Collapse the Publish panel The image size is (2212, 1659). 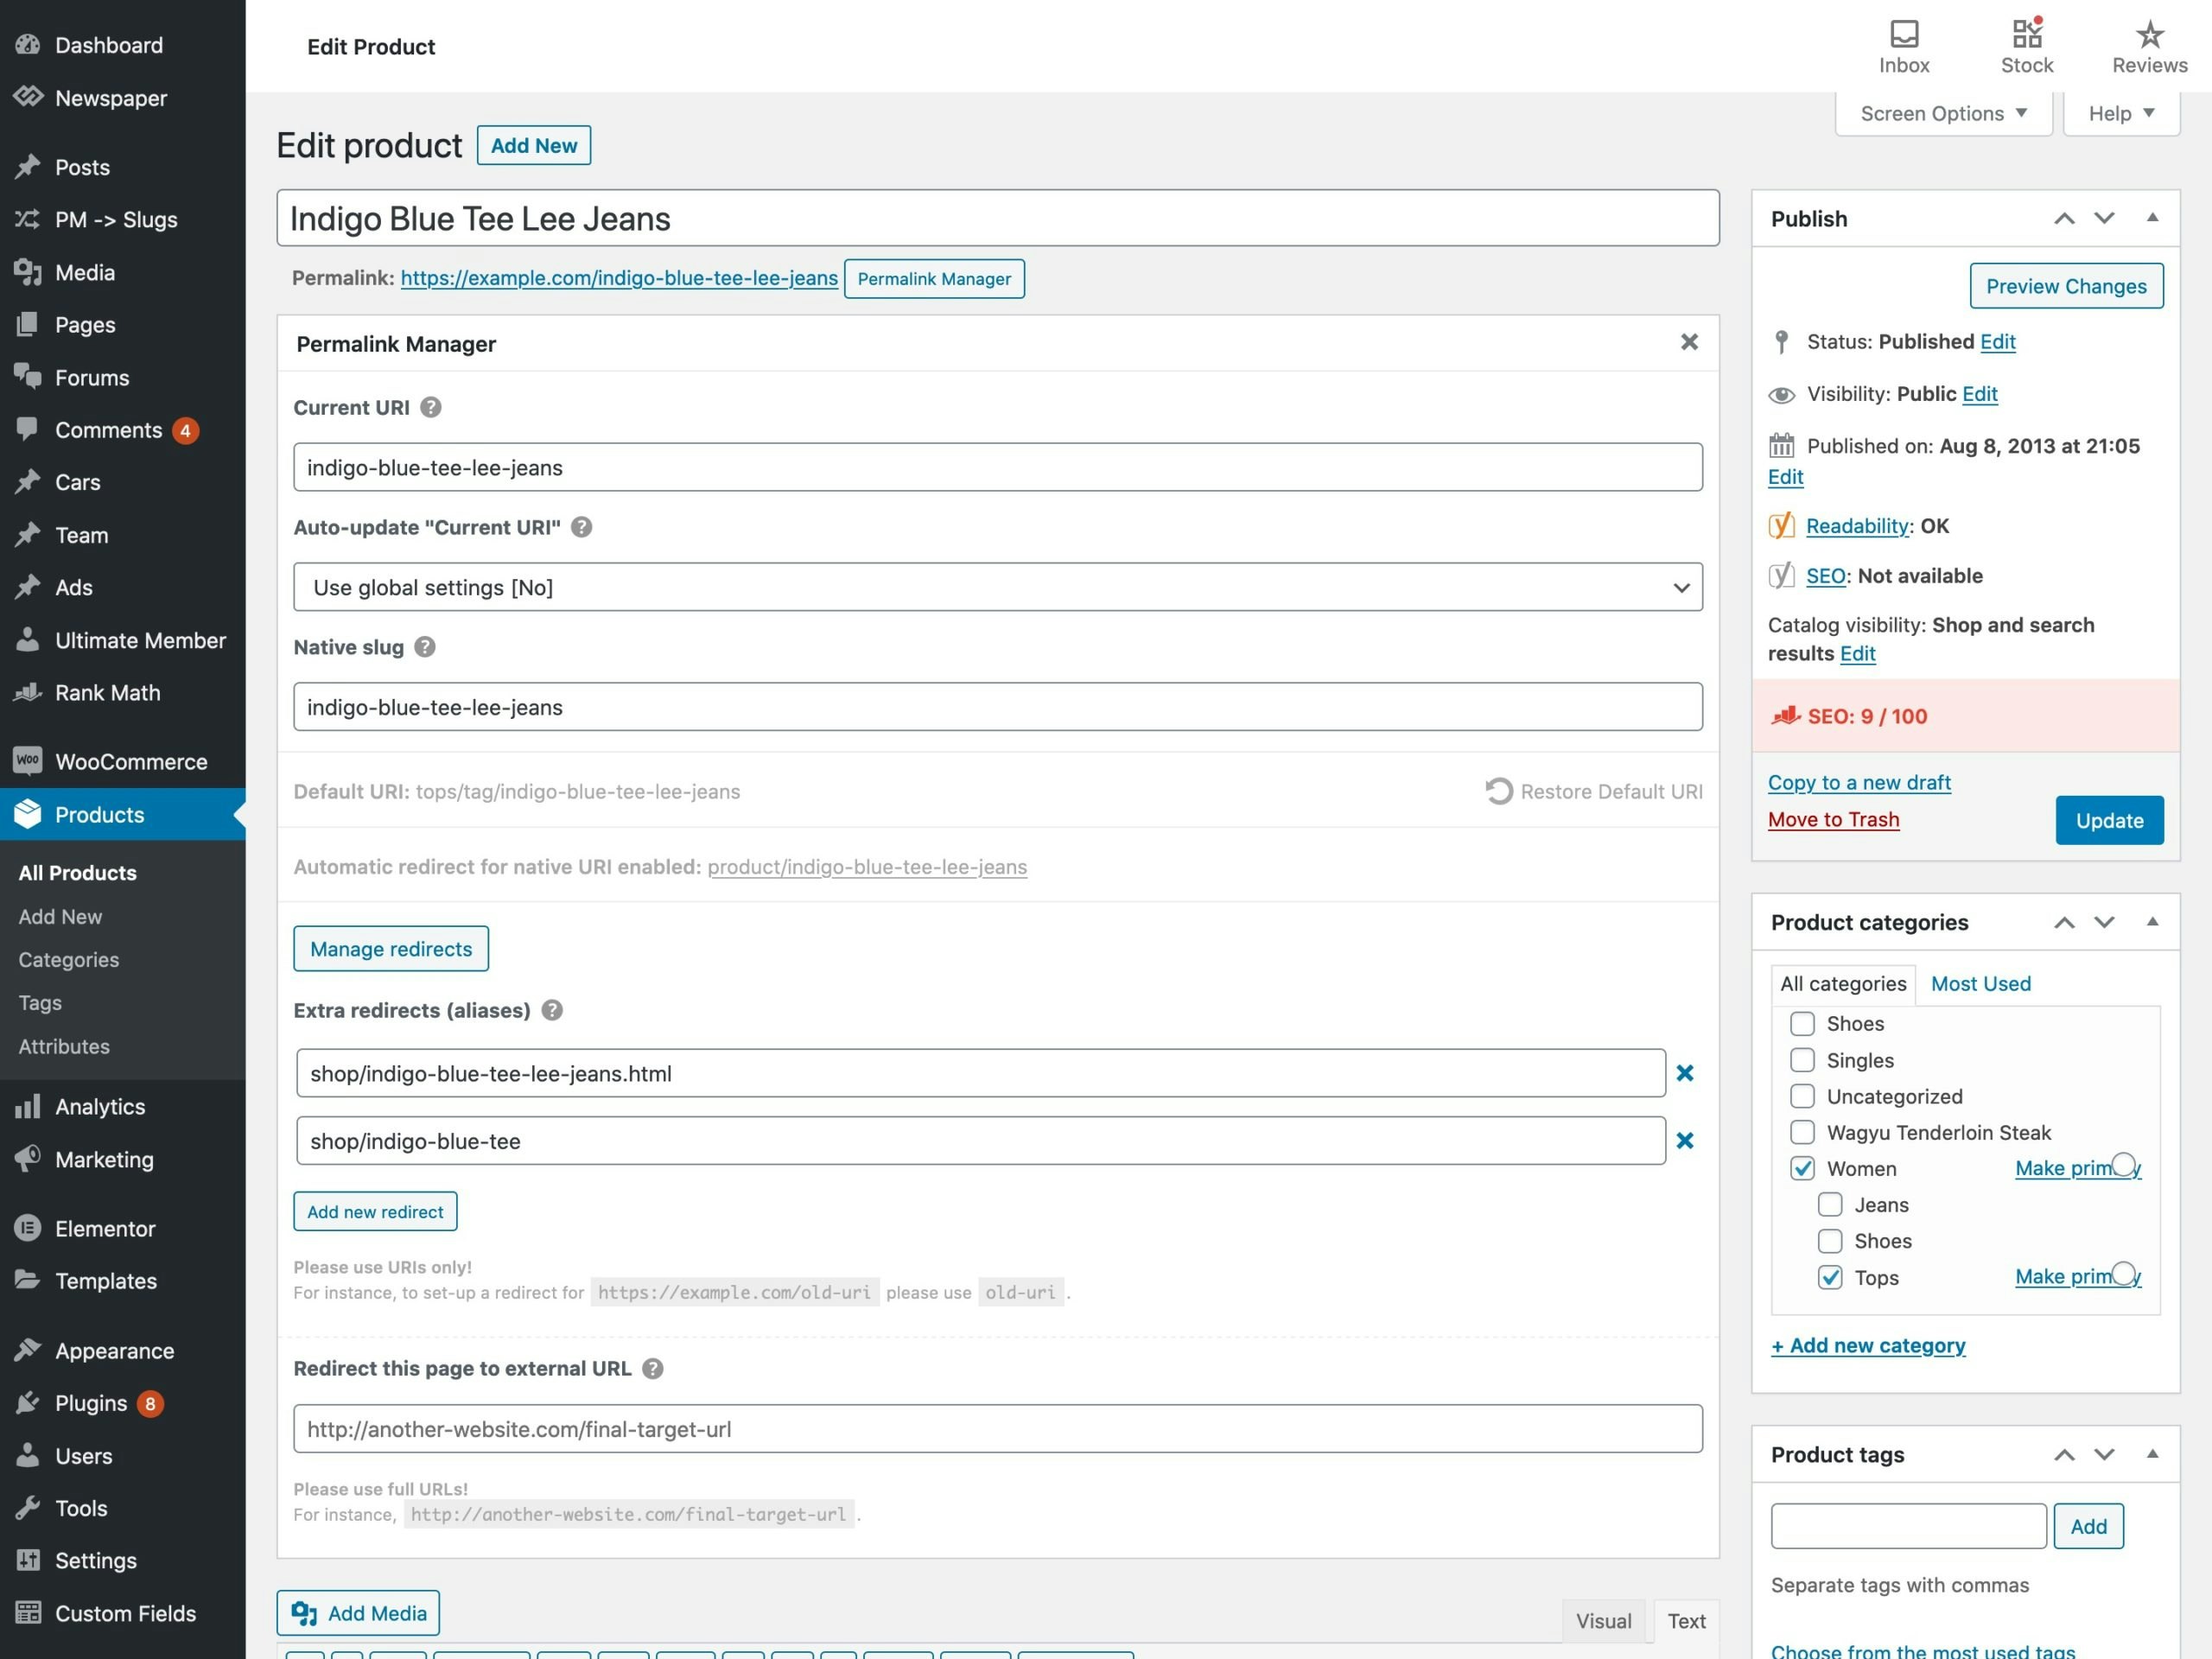pos(2154,218)
